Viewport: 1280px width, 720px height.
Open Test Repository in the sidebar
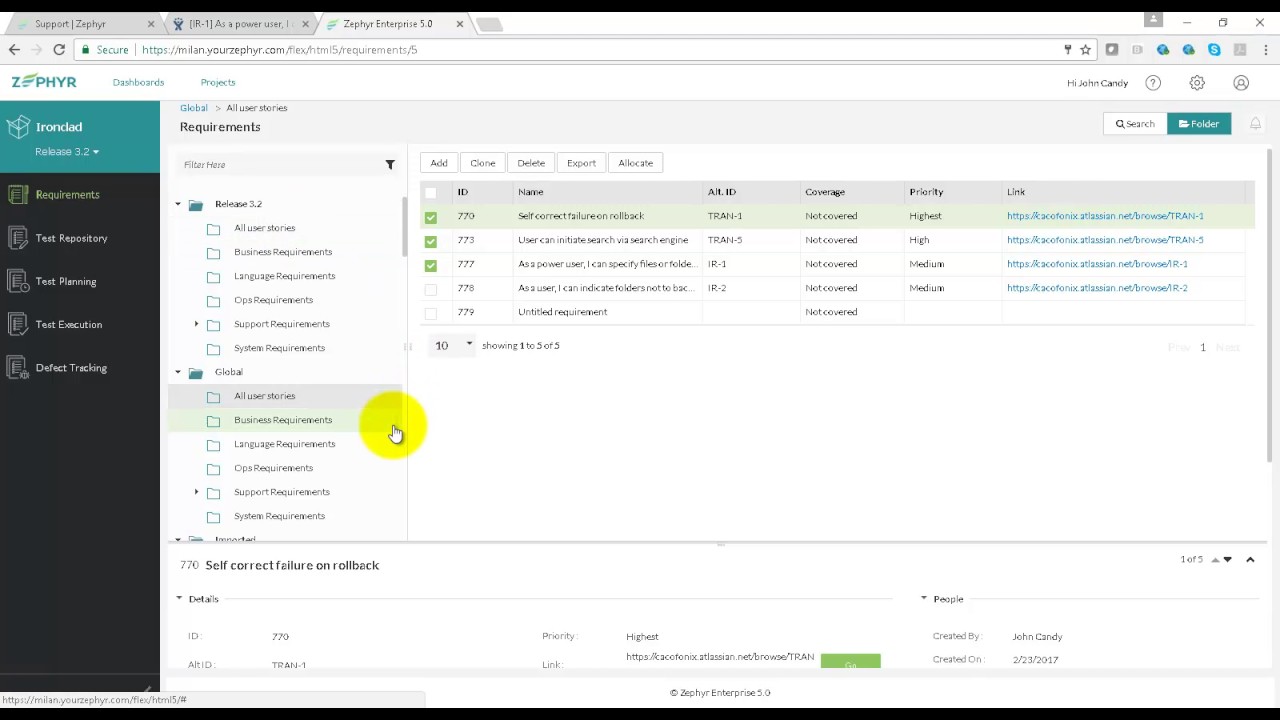point(71,238)
